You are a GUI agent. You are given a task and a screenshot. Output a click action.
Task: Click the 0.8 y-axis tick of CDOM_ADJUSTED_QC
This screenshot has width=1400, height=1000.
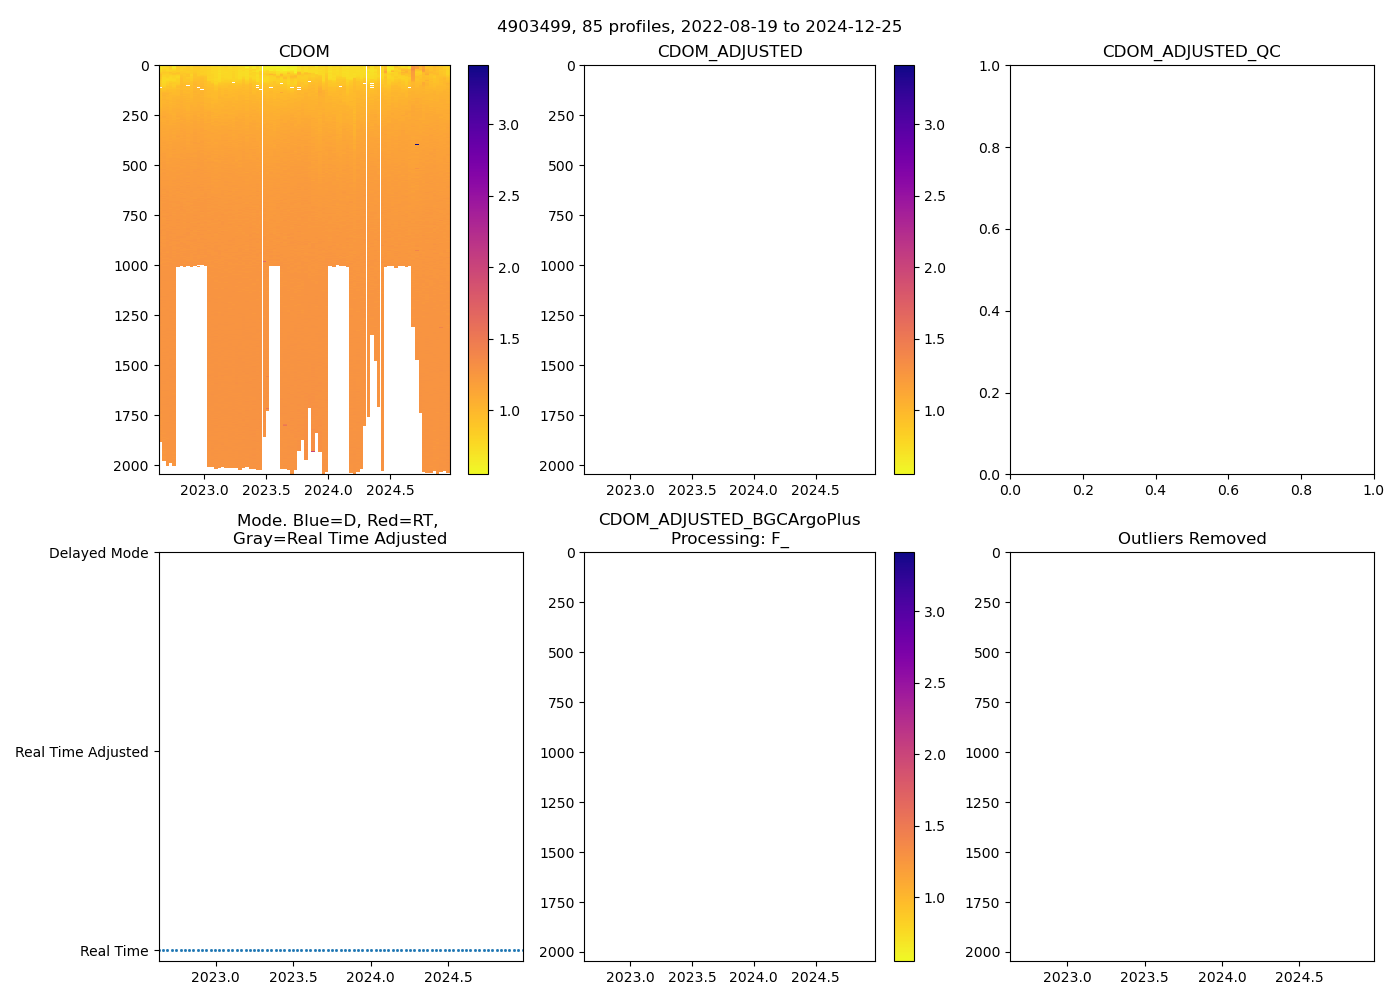990,148
